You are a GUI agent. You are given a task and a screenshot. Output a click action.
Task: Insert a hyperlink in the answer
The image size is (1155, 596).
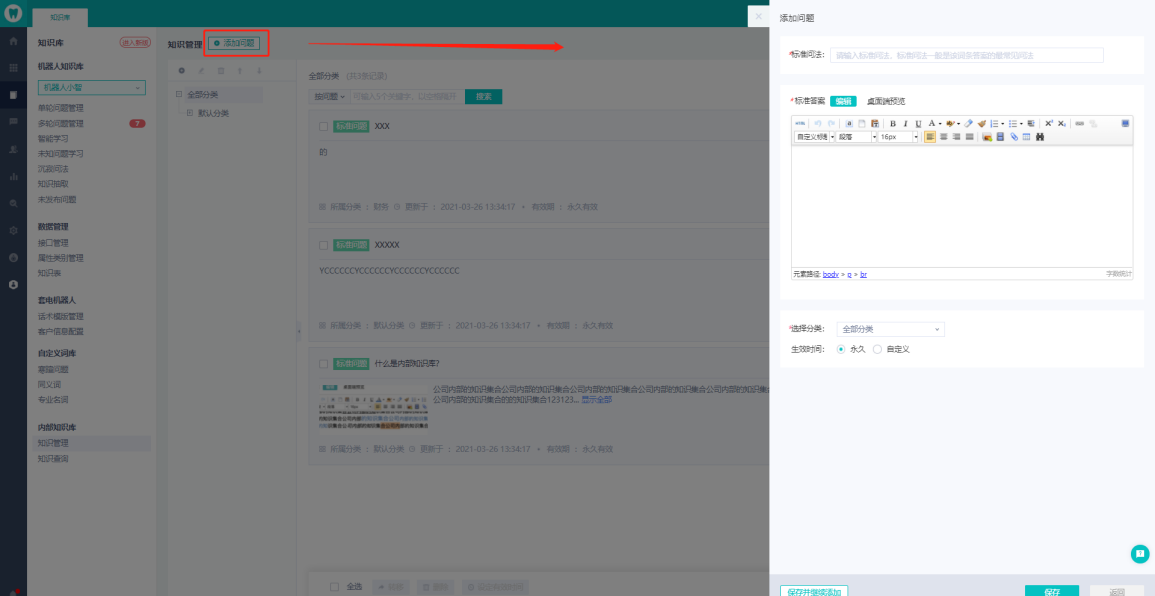pyautogui.click(x=1079, y=124)
